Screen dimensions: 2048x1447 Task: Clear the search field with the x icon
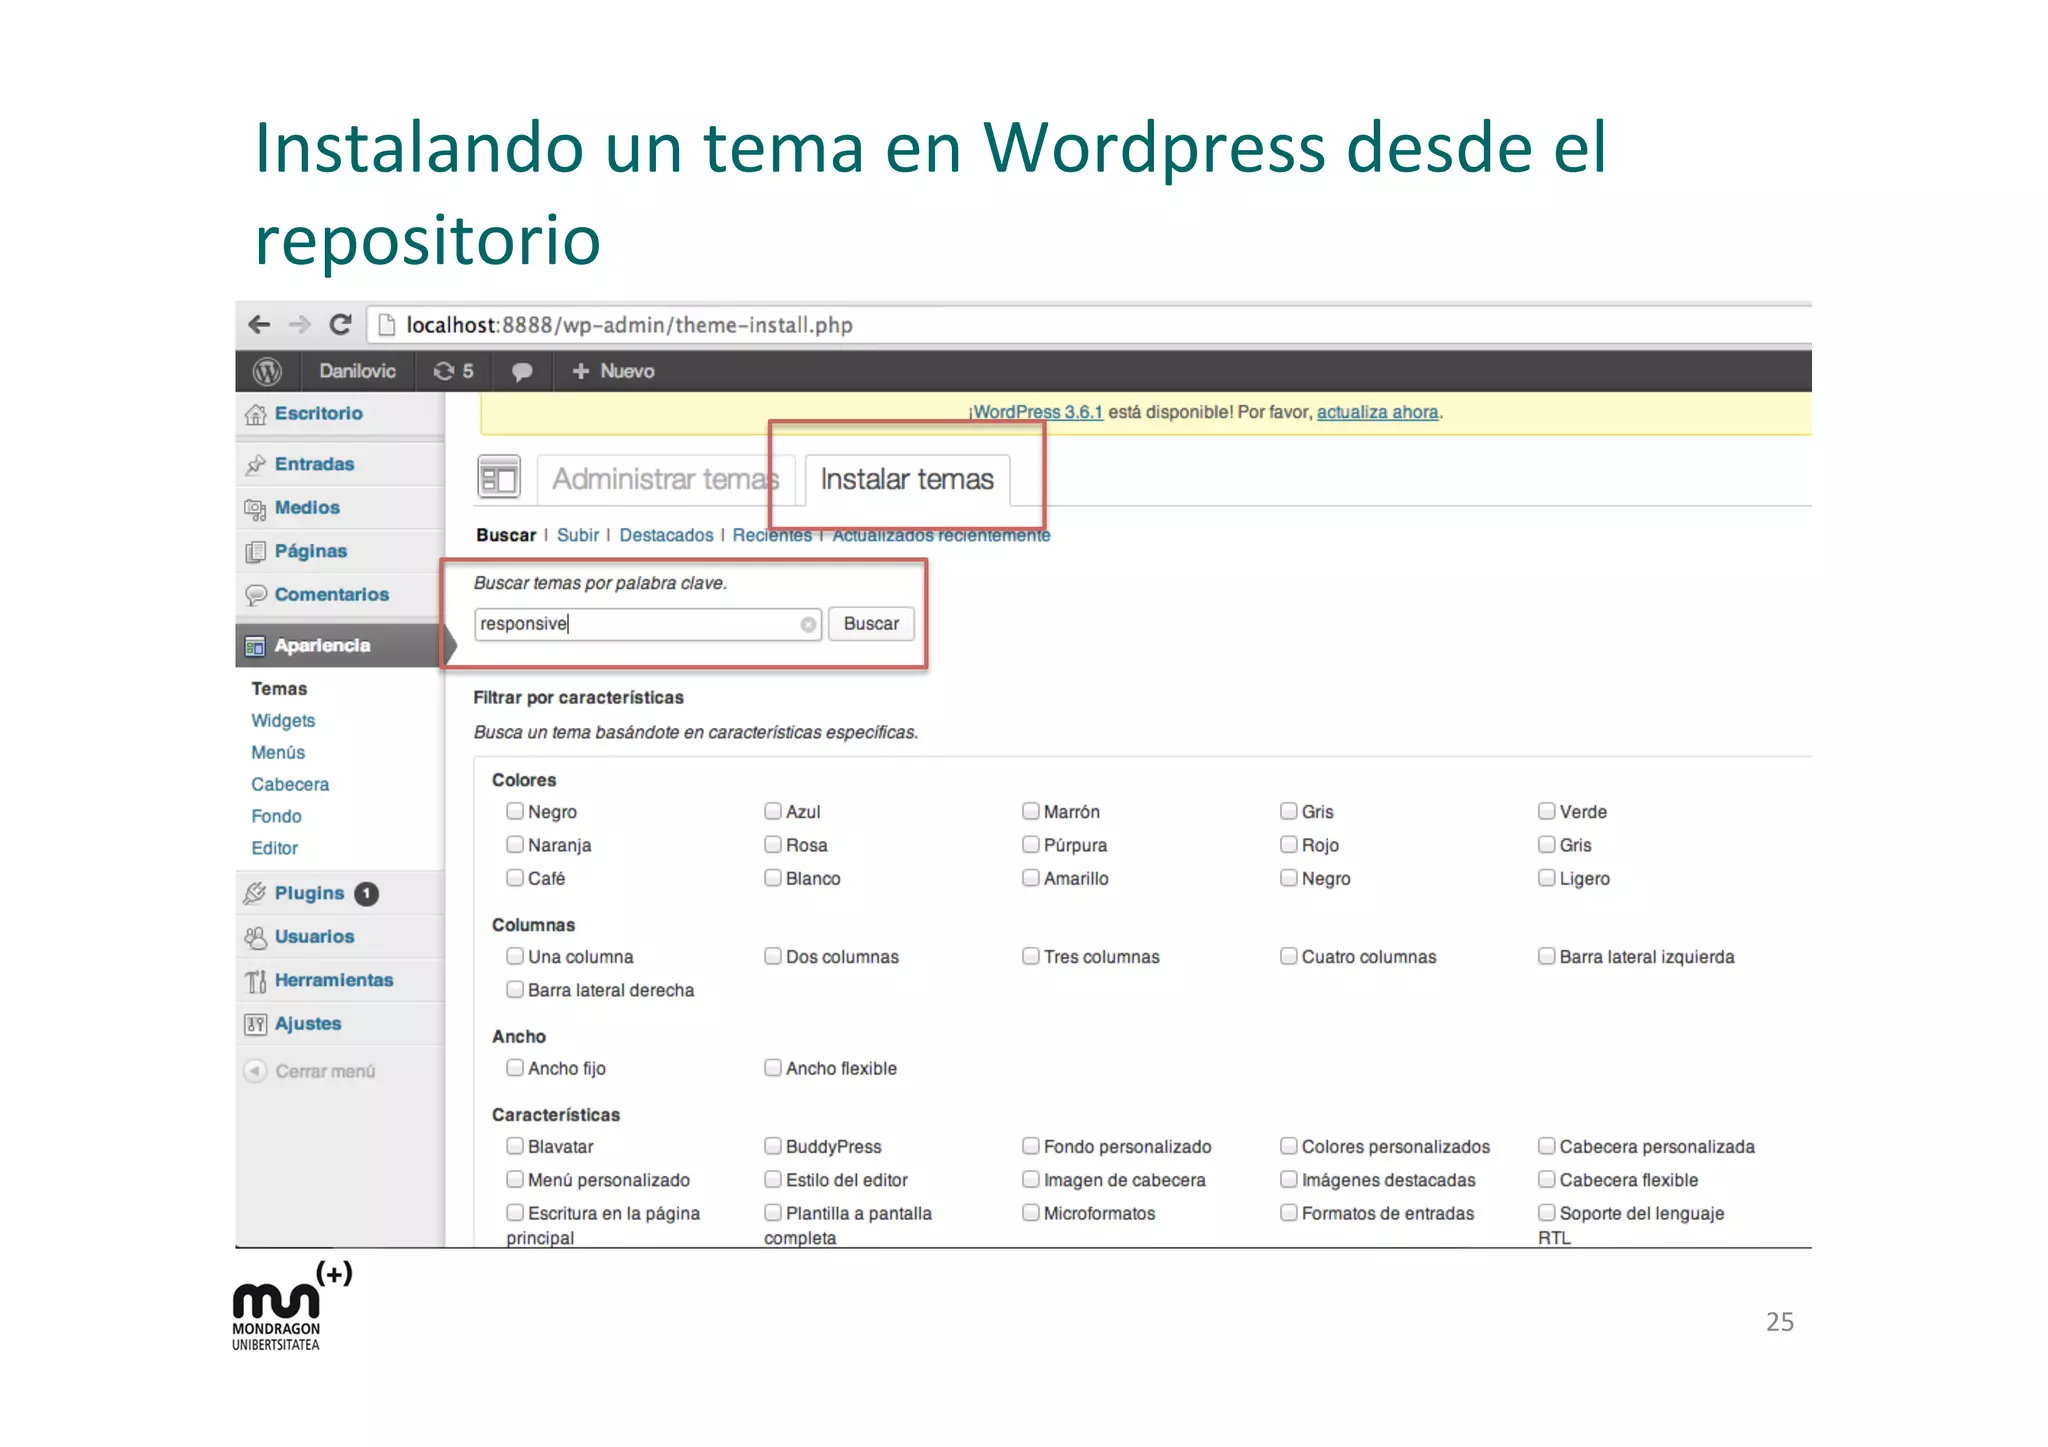[x=808, y=624]
